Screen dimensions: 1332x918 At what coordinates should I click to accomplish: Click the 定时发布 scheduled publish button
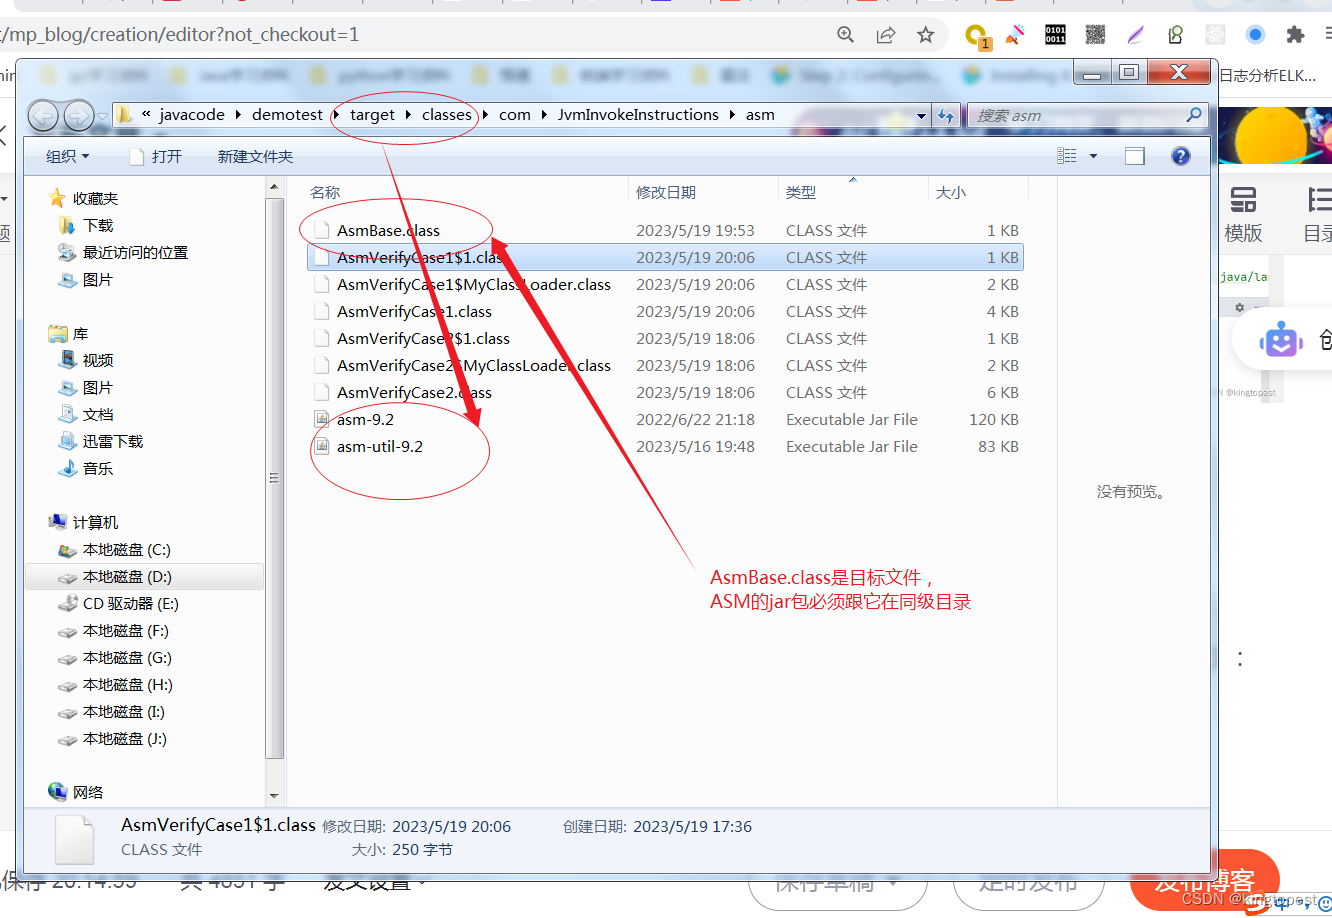pos(1029,885)
